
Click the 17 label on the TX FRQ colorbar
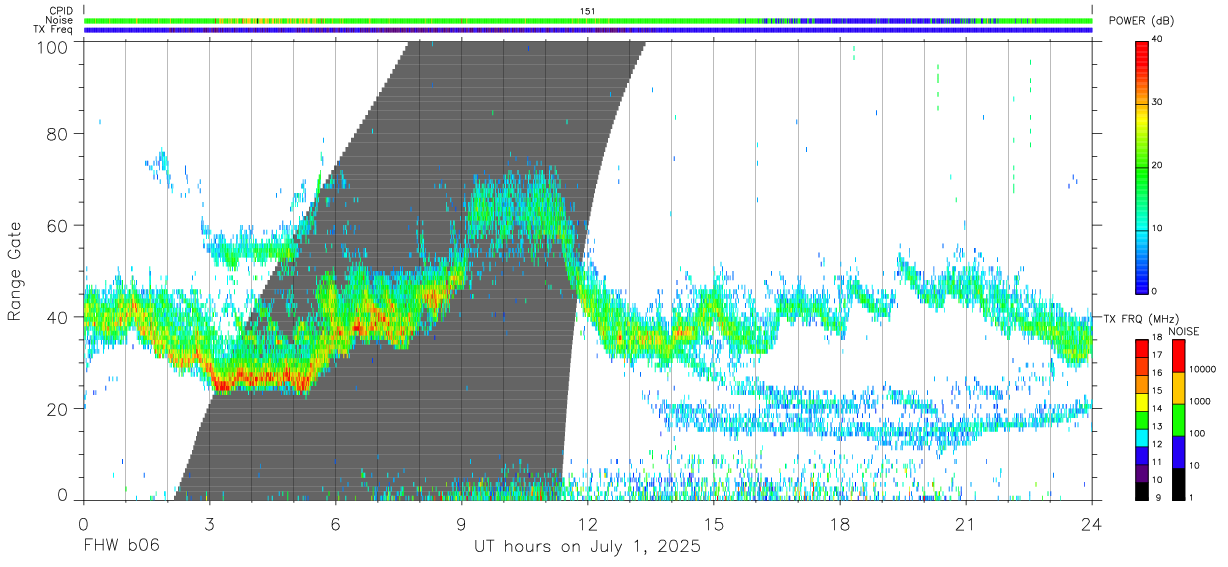tap(1158, 356)
